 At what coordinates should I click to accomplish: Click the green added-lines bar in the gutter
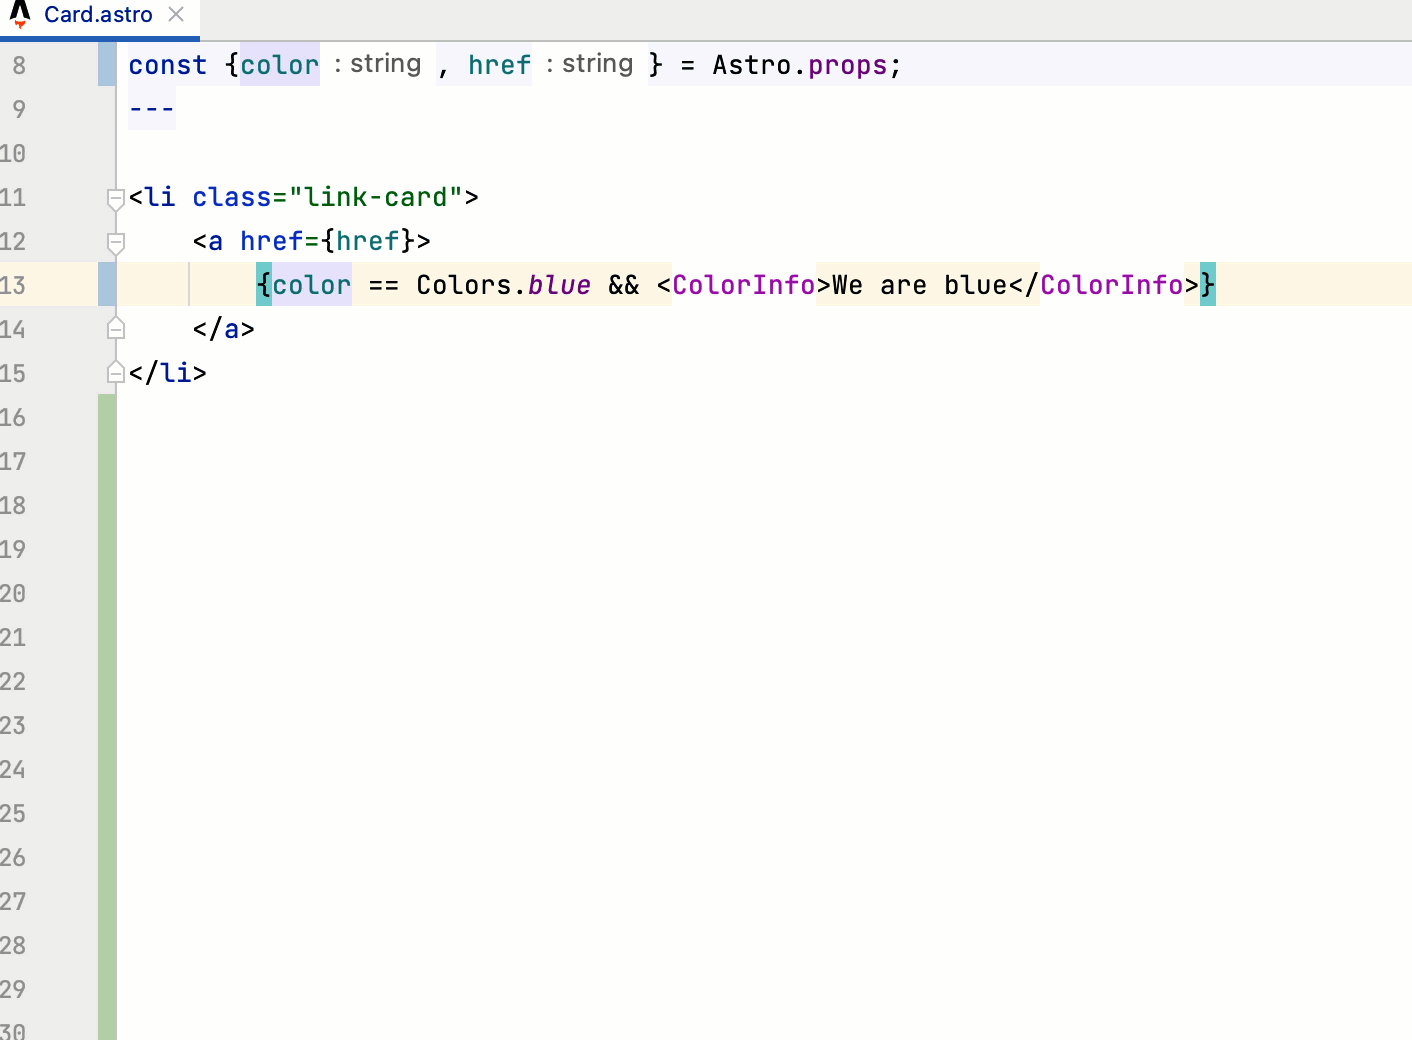[107, 600]
